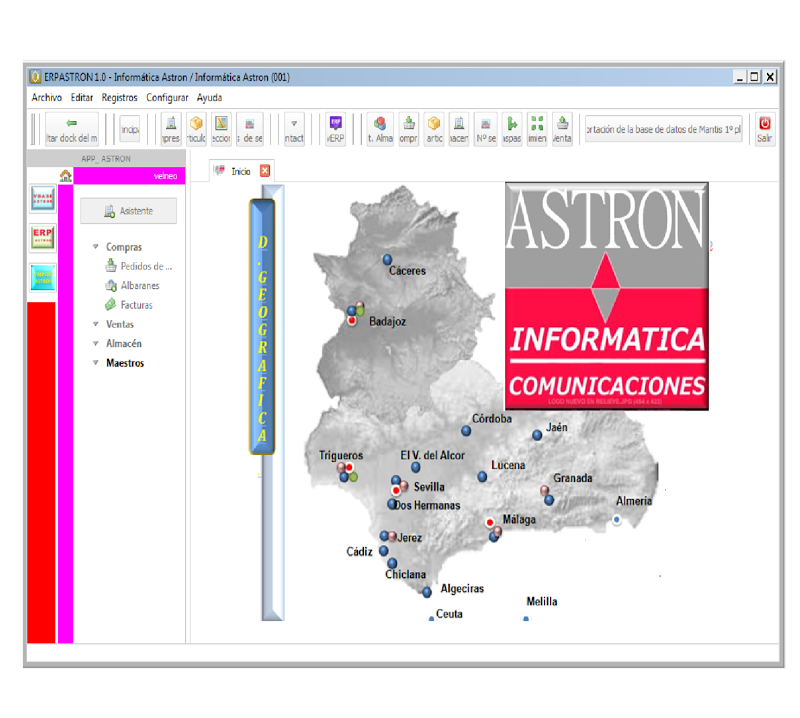
Task: Click the 'acen' document toolbar icon
Action: tap(459, 129)
